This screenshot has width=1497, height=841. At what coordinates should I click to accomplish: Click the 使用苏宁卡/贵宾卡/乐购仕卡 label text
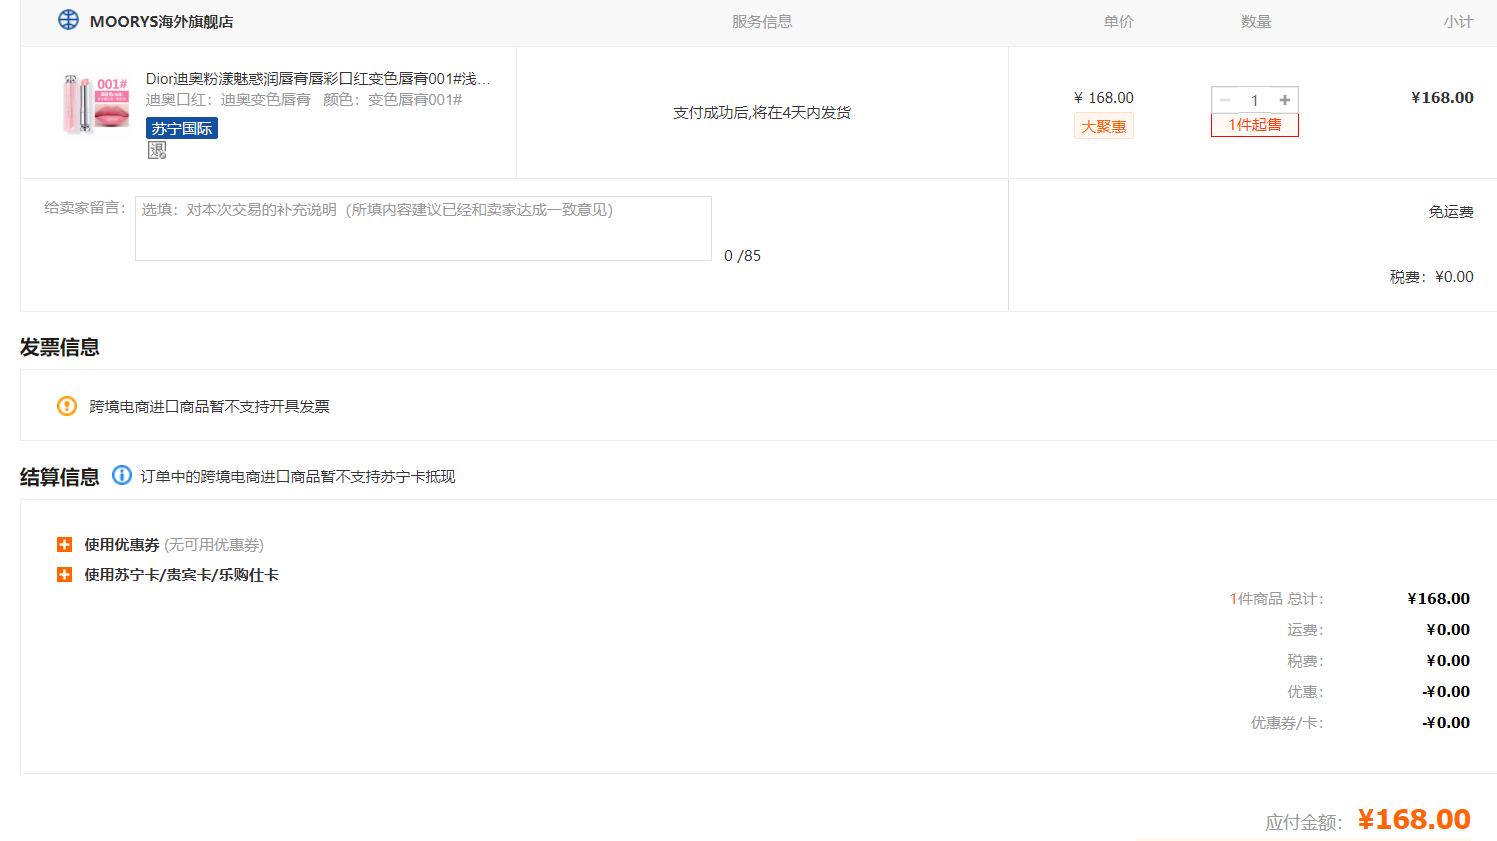coord(181,575)
